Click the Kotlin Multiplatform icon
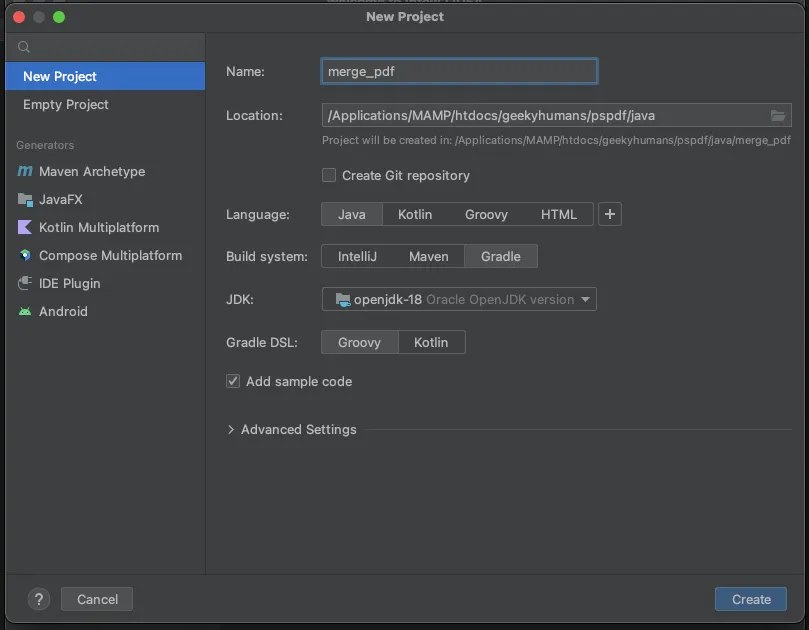Image resolution: width=809 pixels, height=630 pixels. point(25,228)
